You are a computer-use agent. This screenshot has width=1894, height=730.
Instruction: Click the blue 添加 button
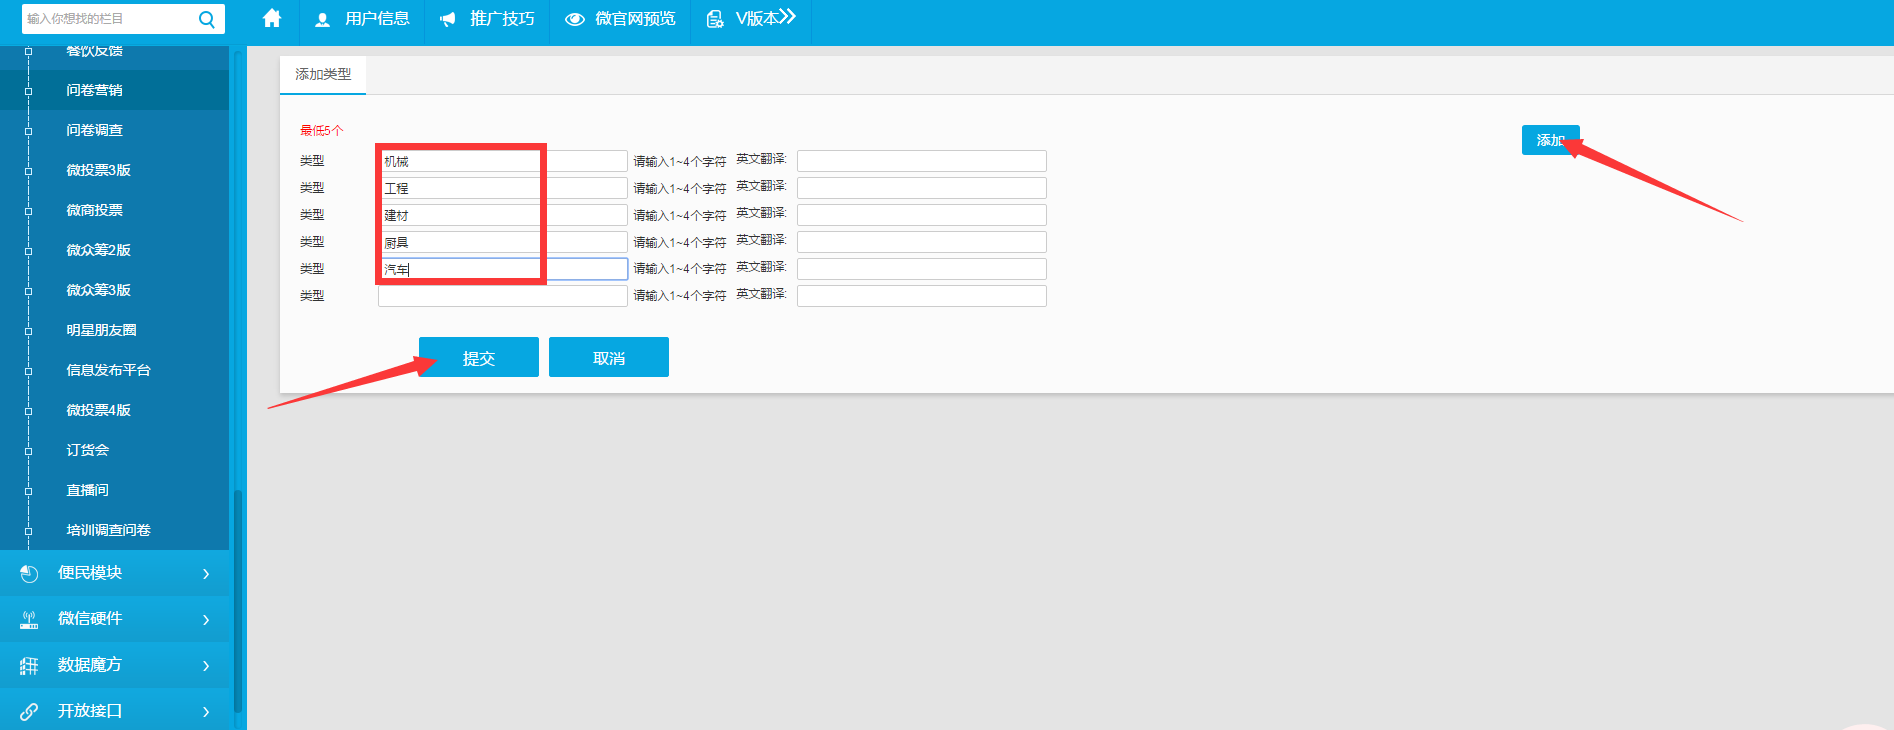click(x=1549, y=140)
